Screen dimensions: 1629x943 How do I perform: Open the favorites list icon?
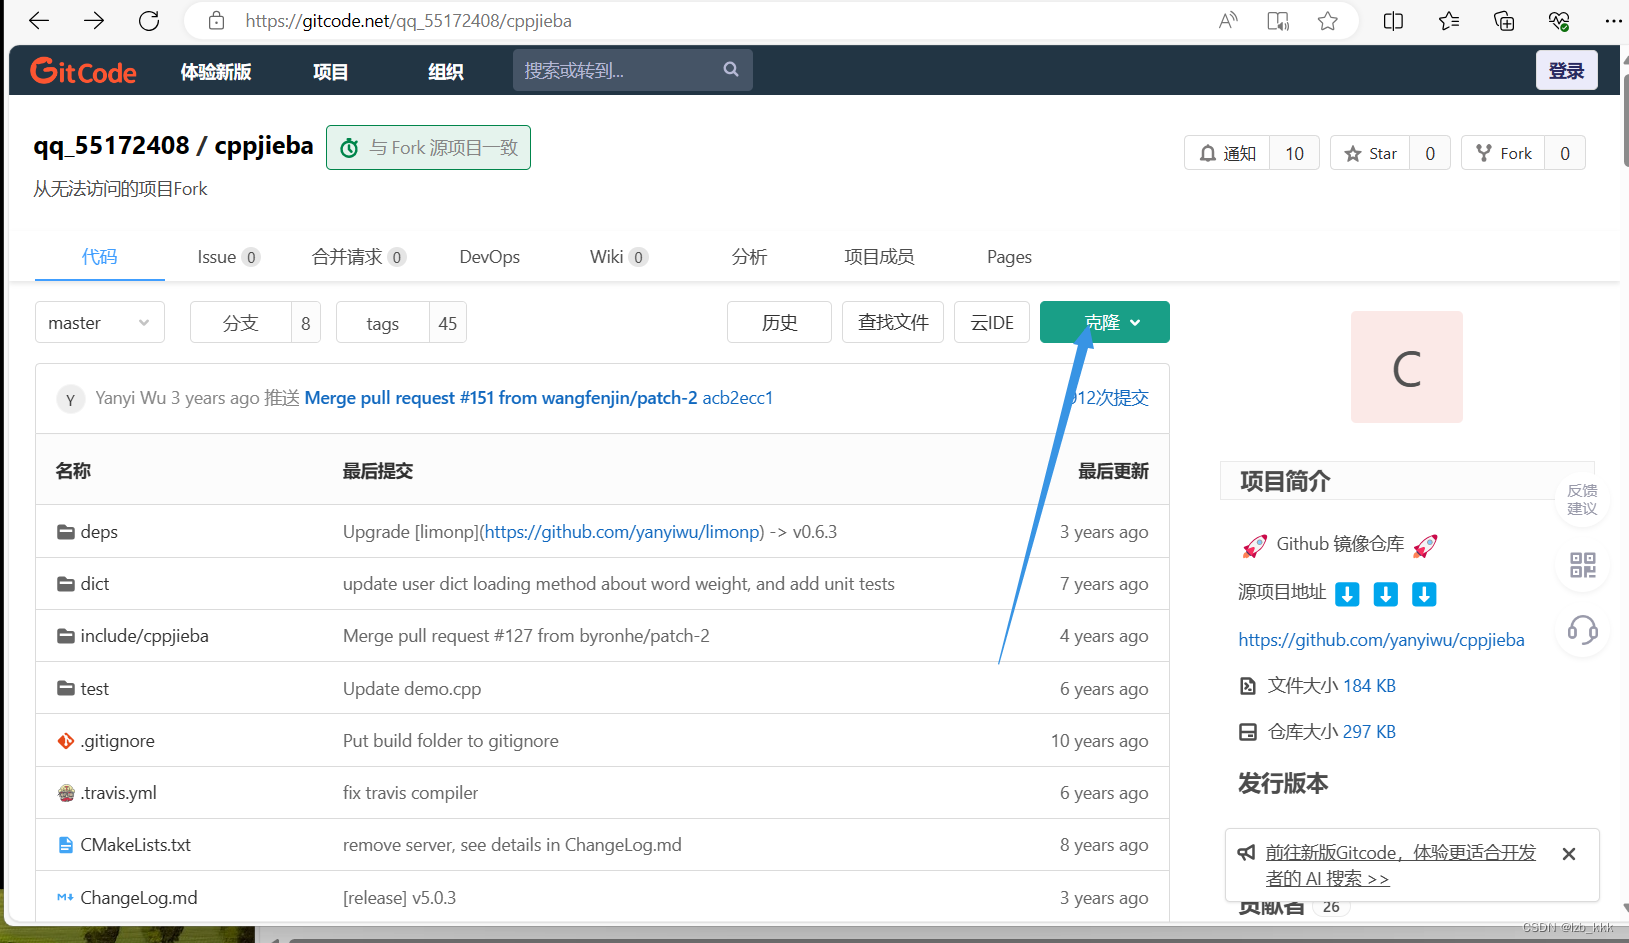[1449, 21]
